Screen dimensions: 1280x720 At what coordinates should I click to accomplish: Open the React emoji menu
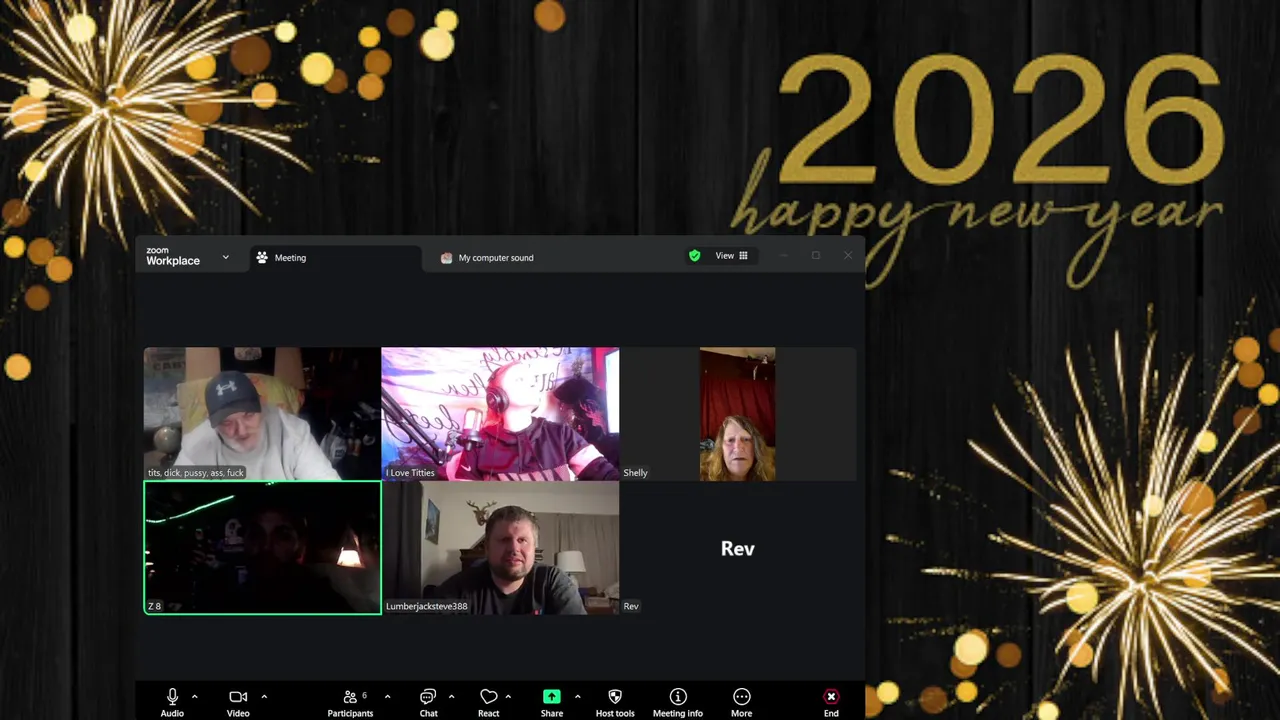click(488, 702)
